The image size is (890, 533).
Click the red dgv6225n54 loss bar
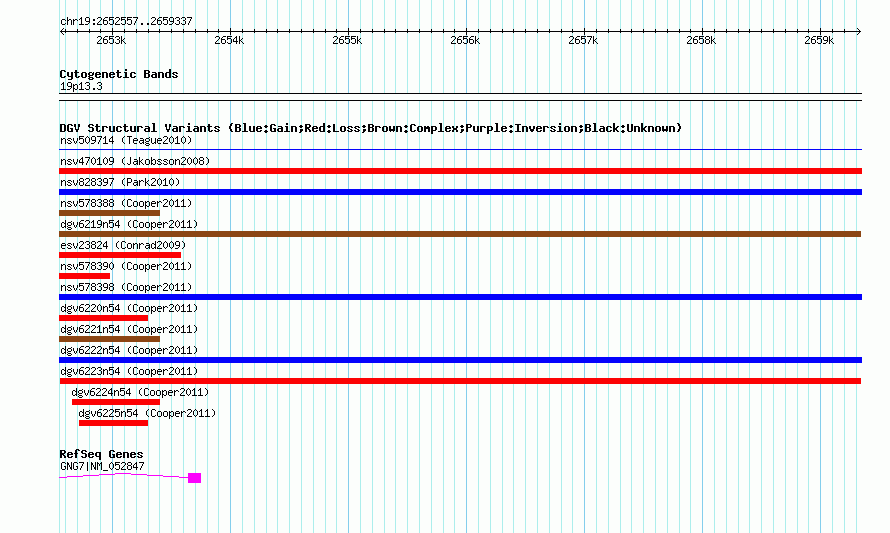pyautogui.click(x=114, y=423)
